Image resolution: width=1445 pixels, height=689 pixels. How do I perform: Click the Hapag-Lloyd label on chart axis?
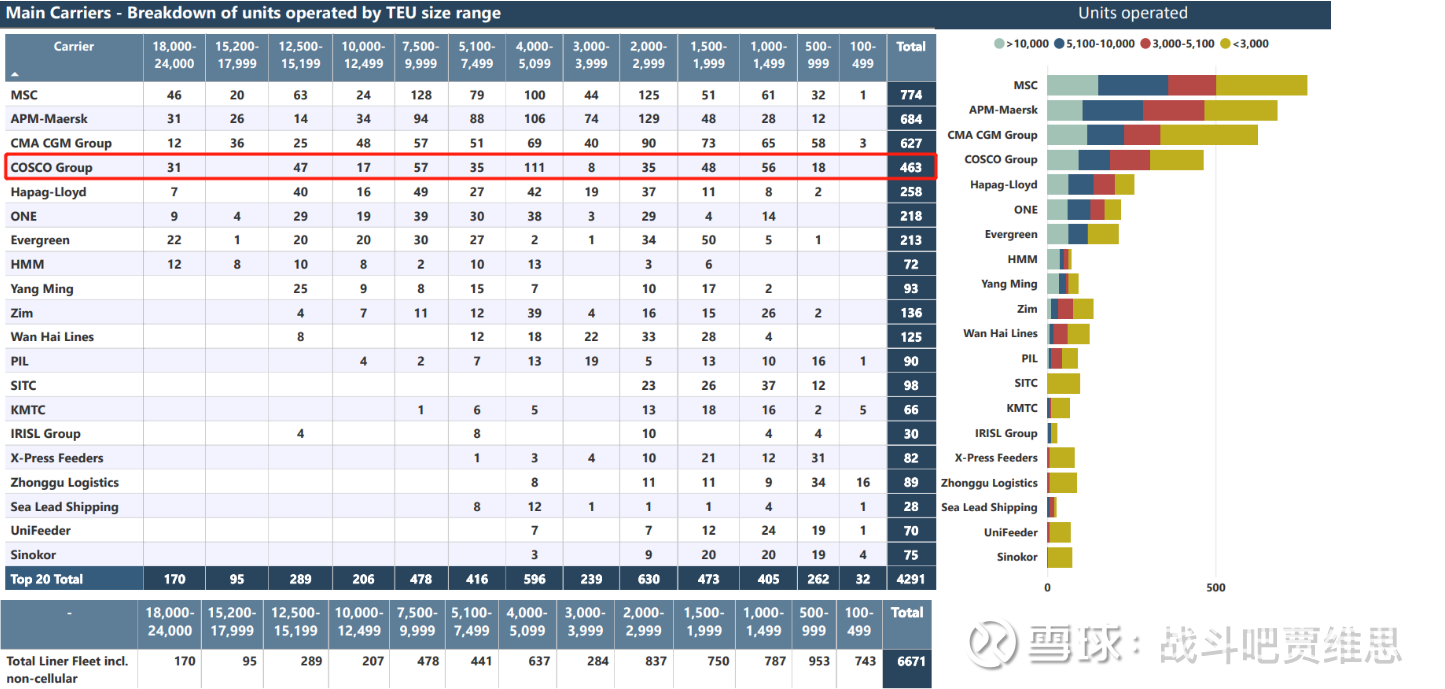(x=1004, y=184)
